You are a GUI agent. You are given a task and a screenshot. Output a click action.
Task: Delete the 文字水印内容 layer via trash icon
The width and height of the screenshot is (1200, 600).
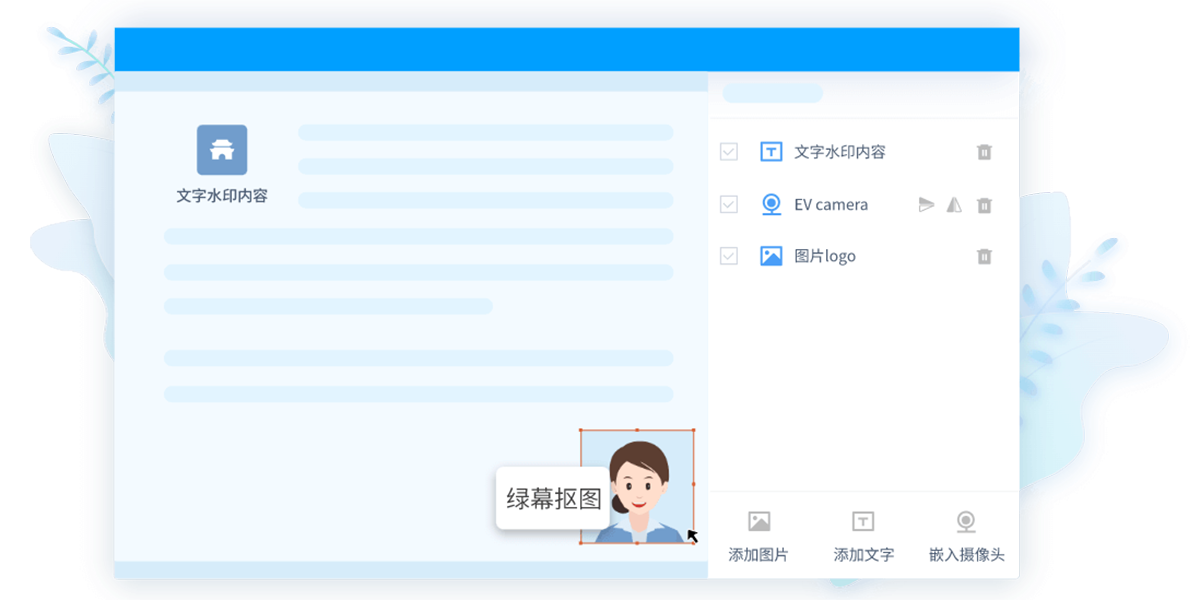pos(984,151)
